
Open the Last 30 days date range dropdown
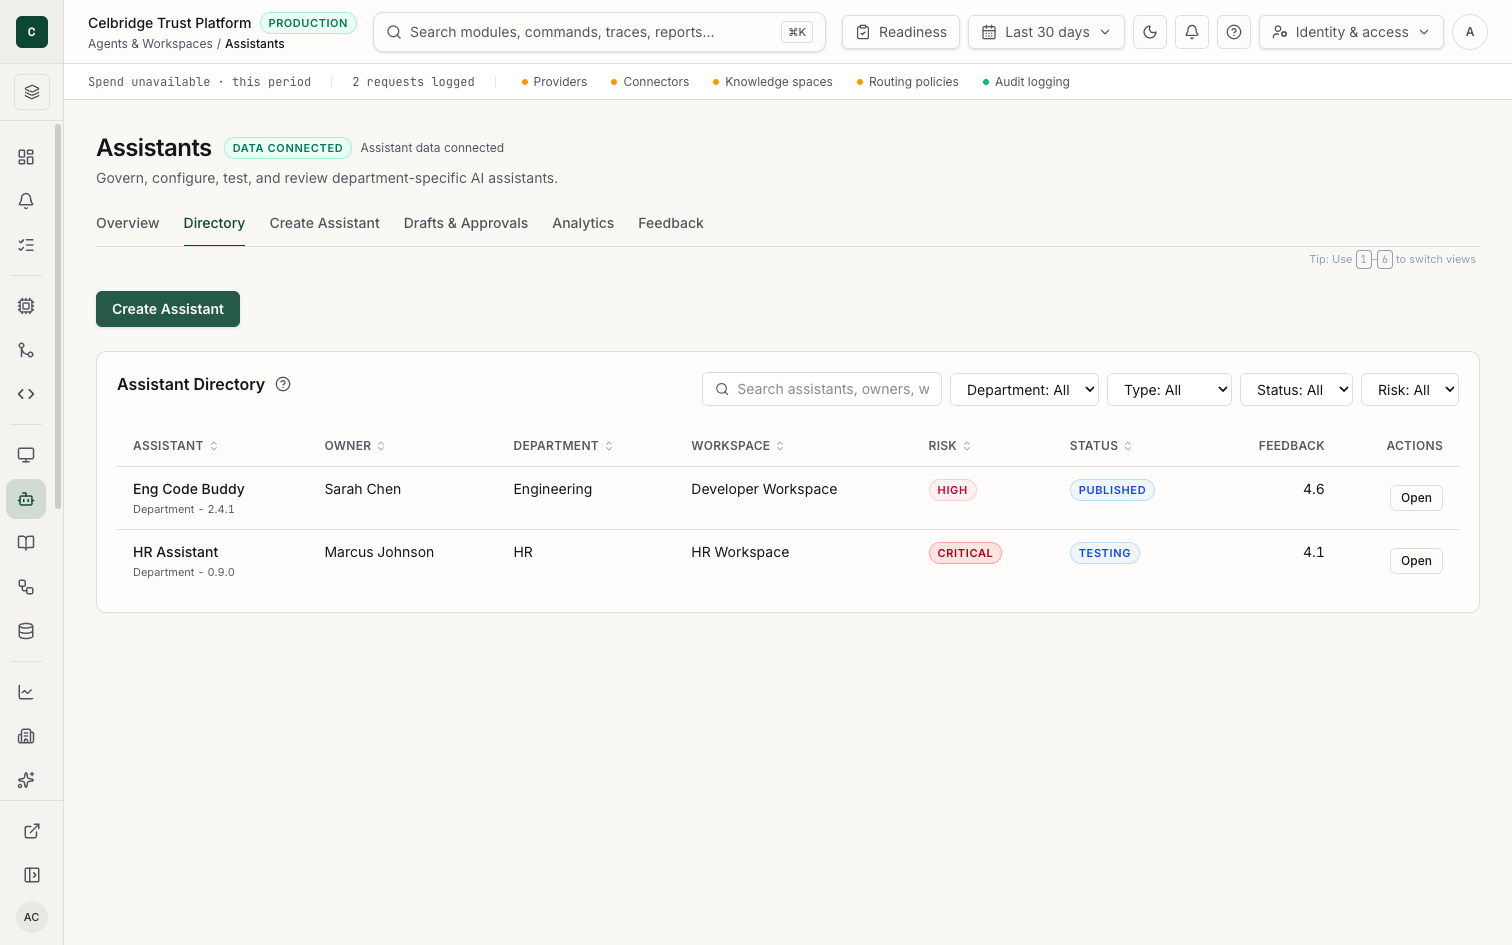pos(1046,32)
